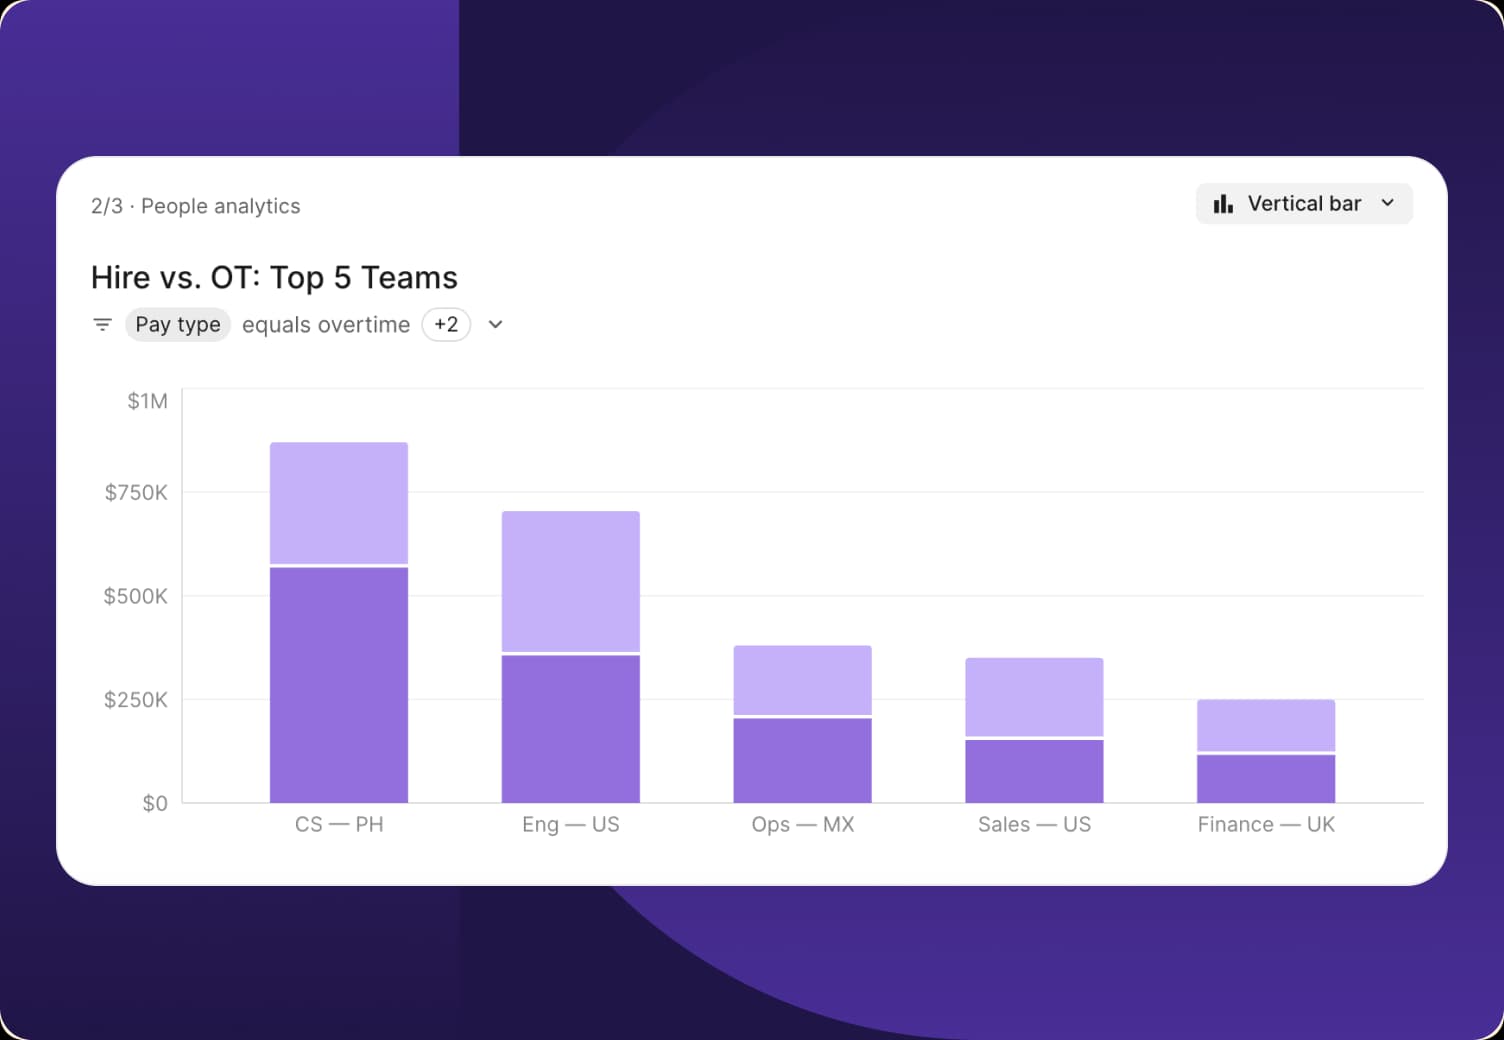Select the light purple Sales — US bar segment
1504x1040 pixels.
(x=1034, y=697)
